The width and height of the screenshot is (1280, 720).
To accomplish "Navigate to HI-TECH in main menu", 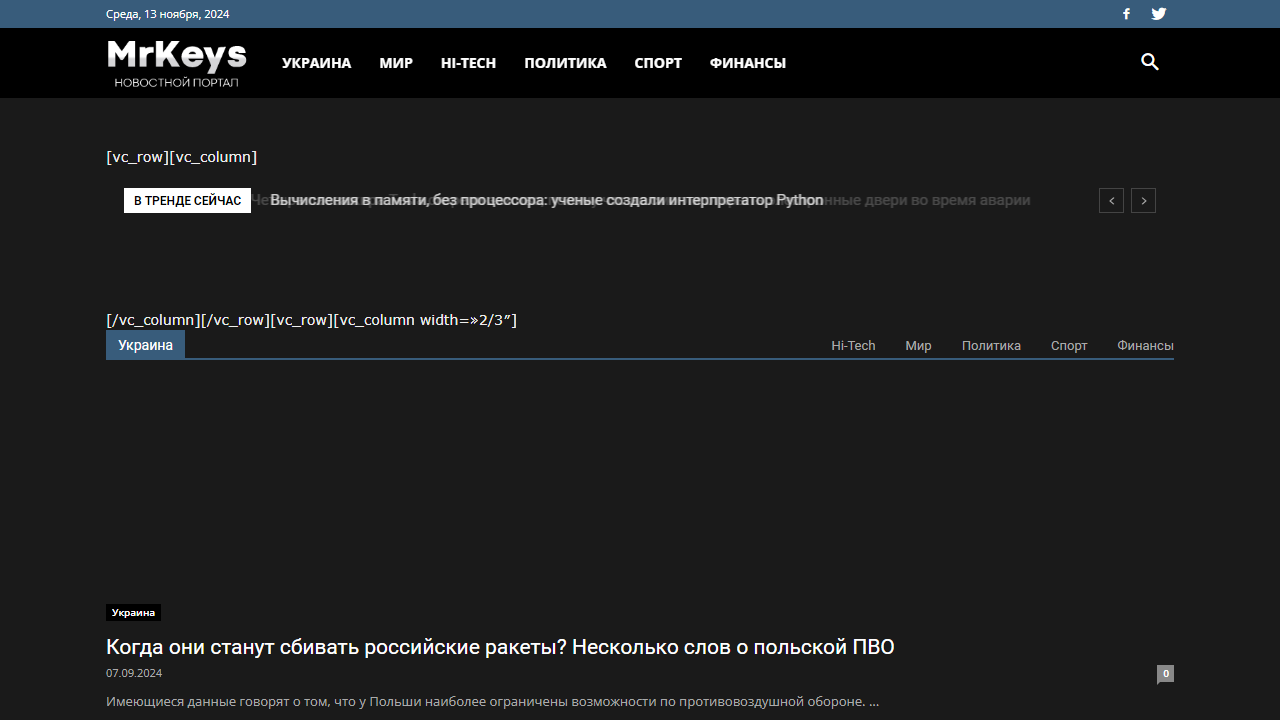I will [x=468, y=63].
